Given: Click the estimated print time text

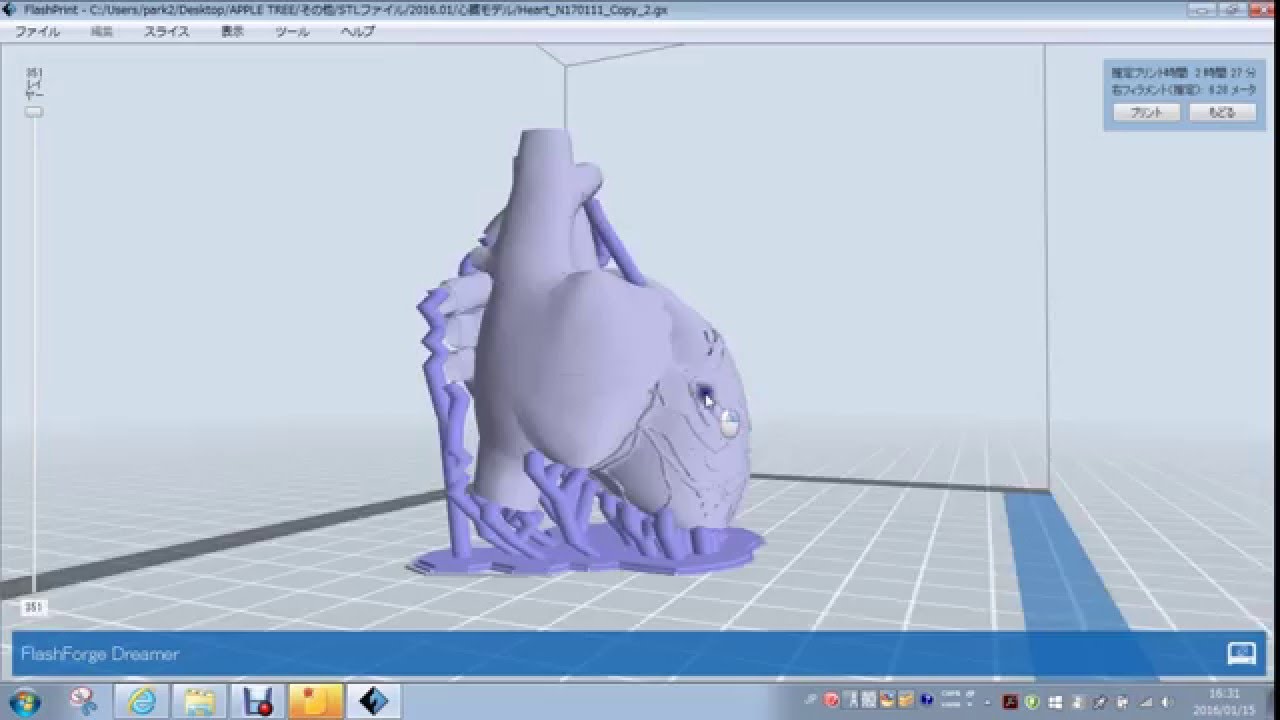Looking at the screenshot, I should pyautogui.click(x=1182, y=73).
